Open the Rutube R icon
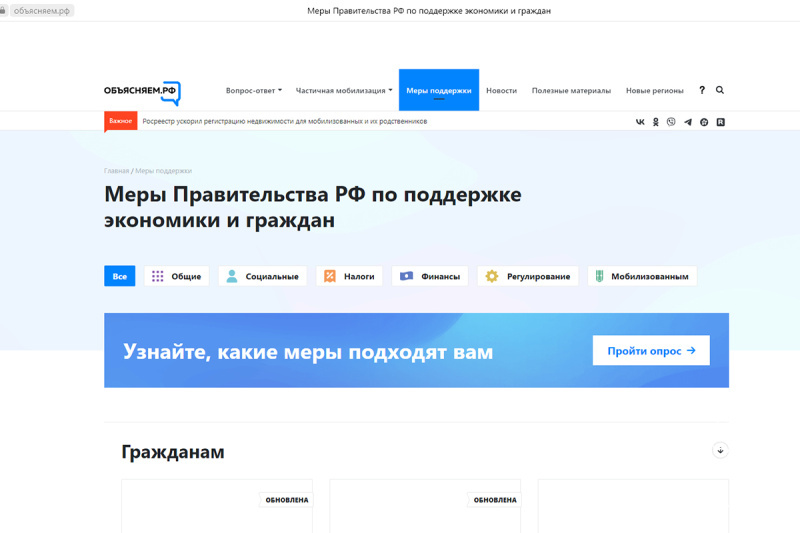 [x=720, y=122]
